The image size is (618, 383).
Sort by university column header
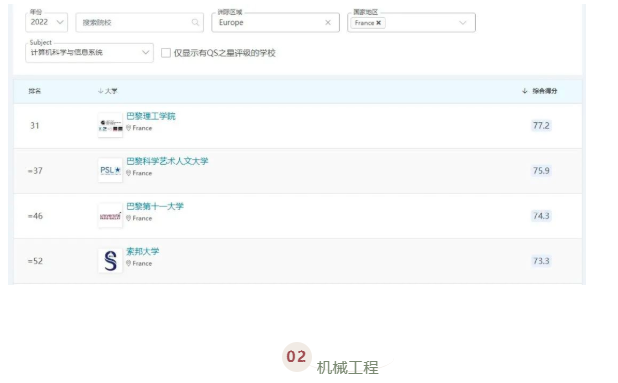108,91
